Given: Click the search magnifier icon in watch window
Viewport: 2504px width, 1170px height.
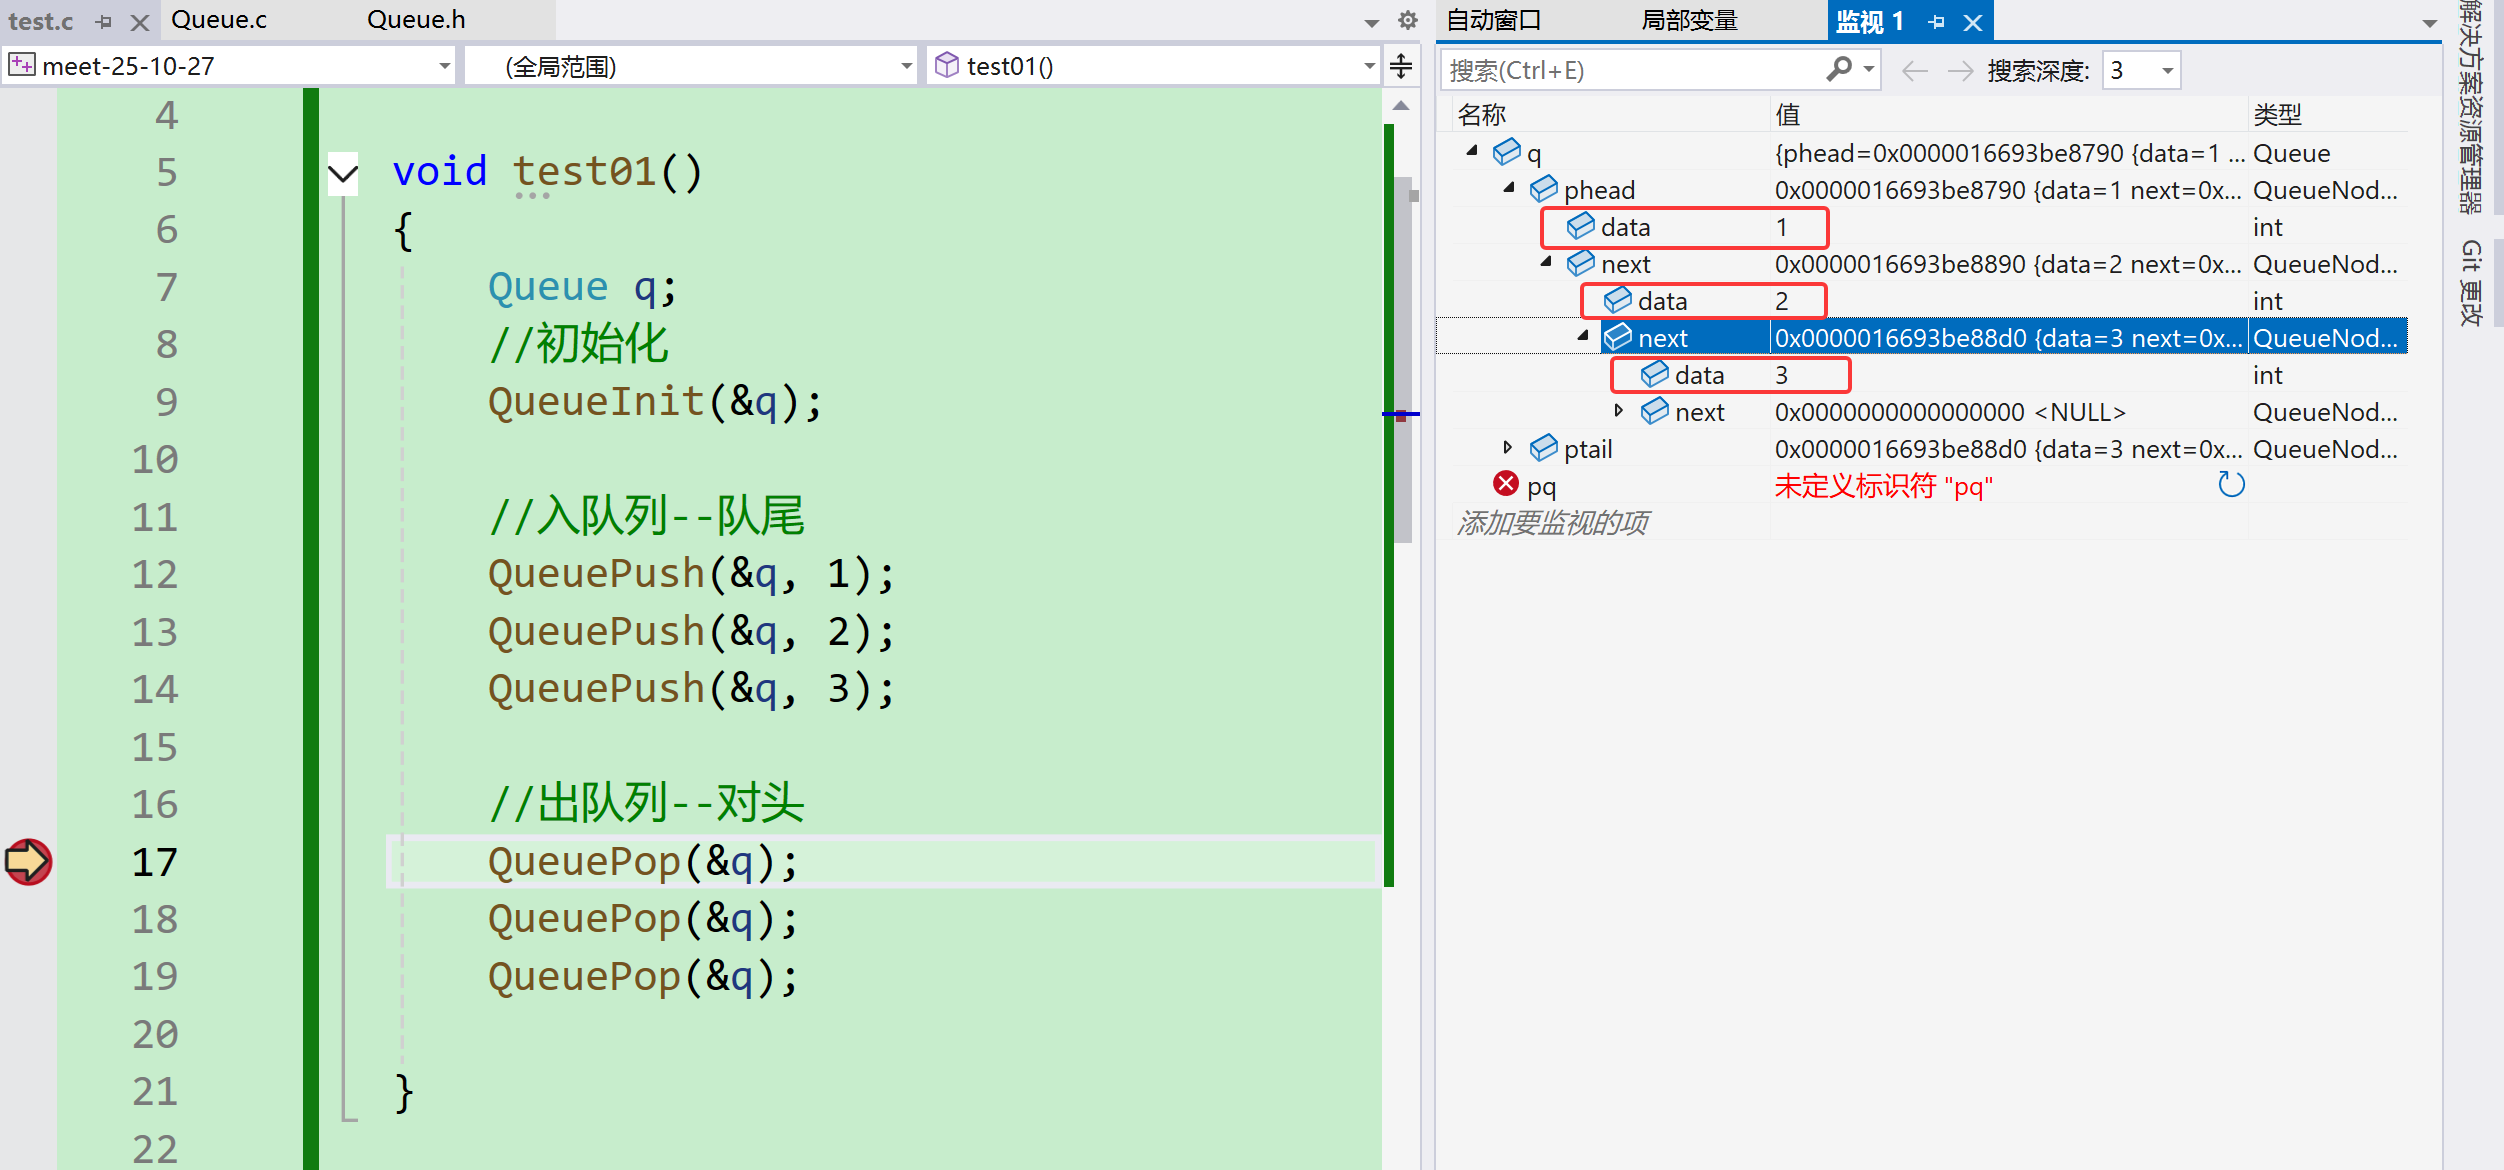Looking at the screenshot, I should coord(1838,69).
